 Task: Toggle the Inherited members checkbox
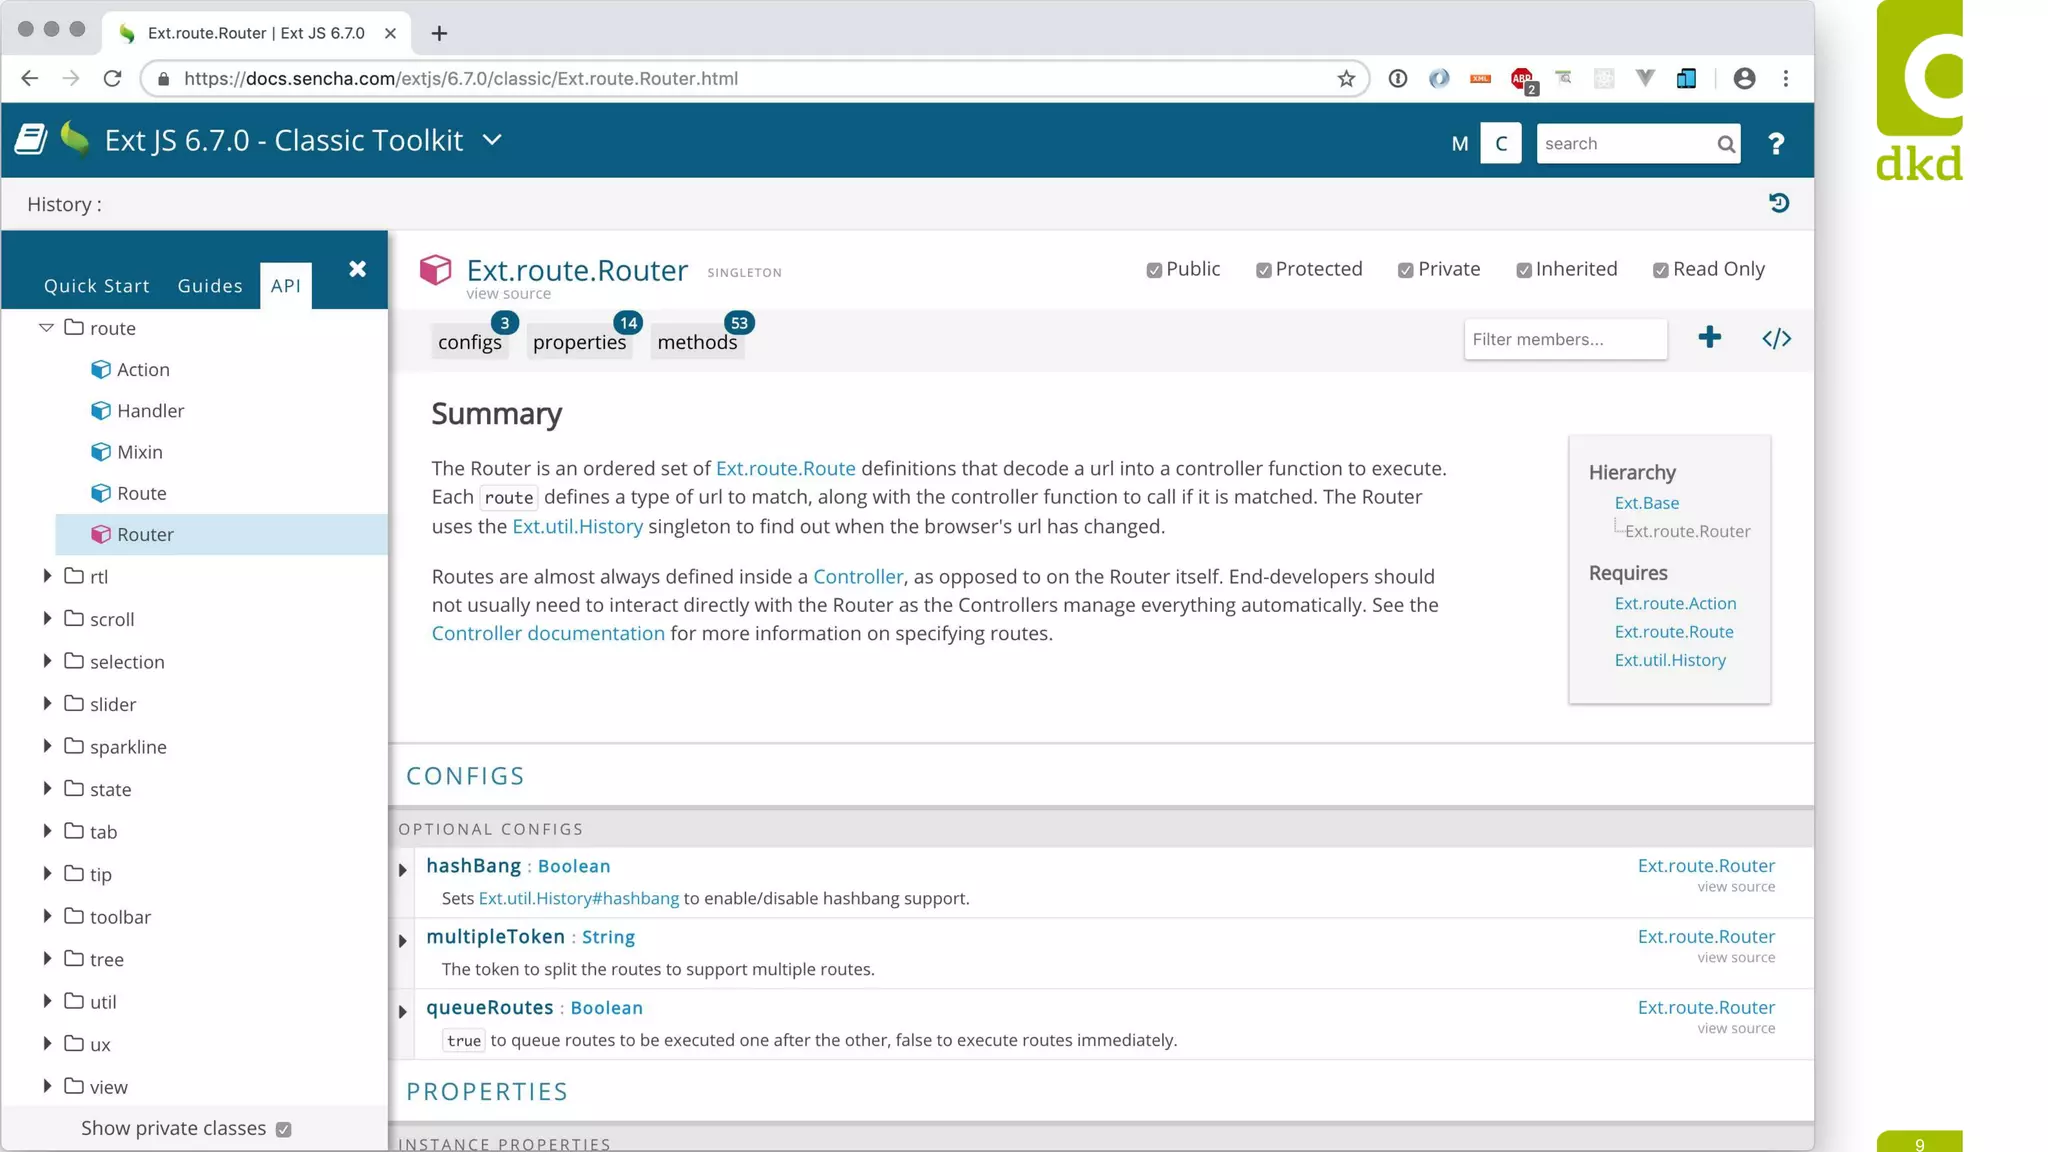[x=1523, y=270]
